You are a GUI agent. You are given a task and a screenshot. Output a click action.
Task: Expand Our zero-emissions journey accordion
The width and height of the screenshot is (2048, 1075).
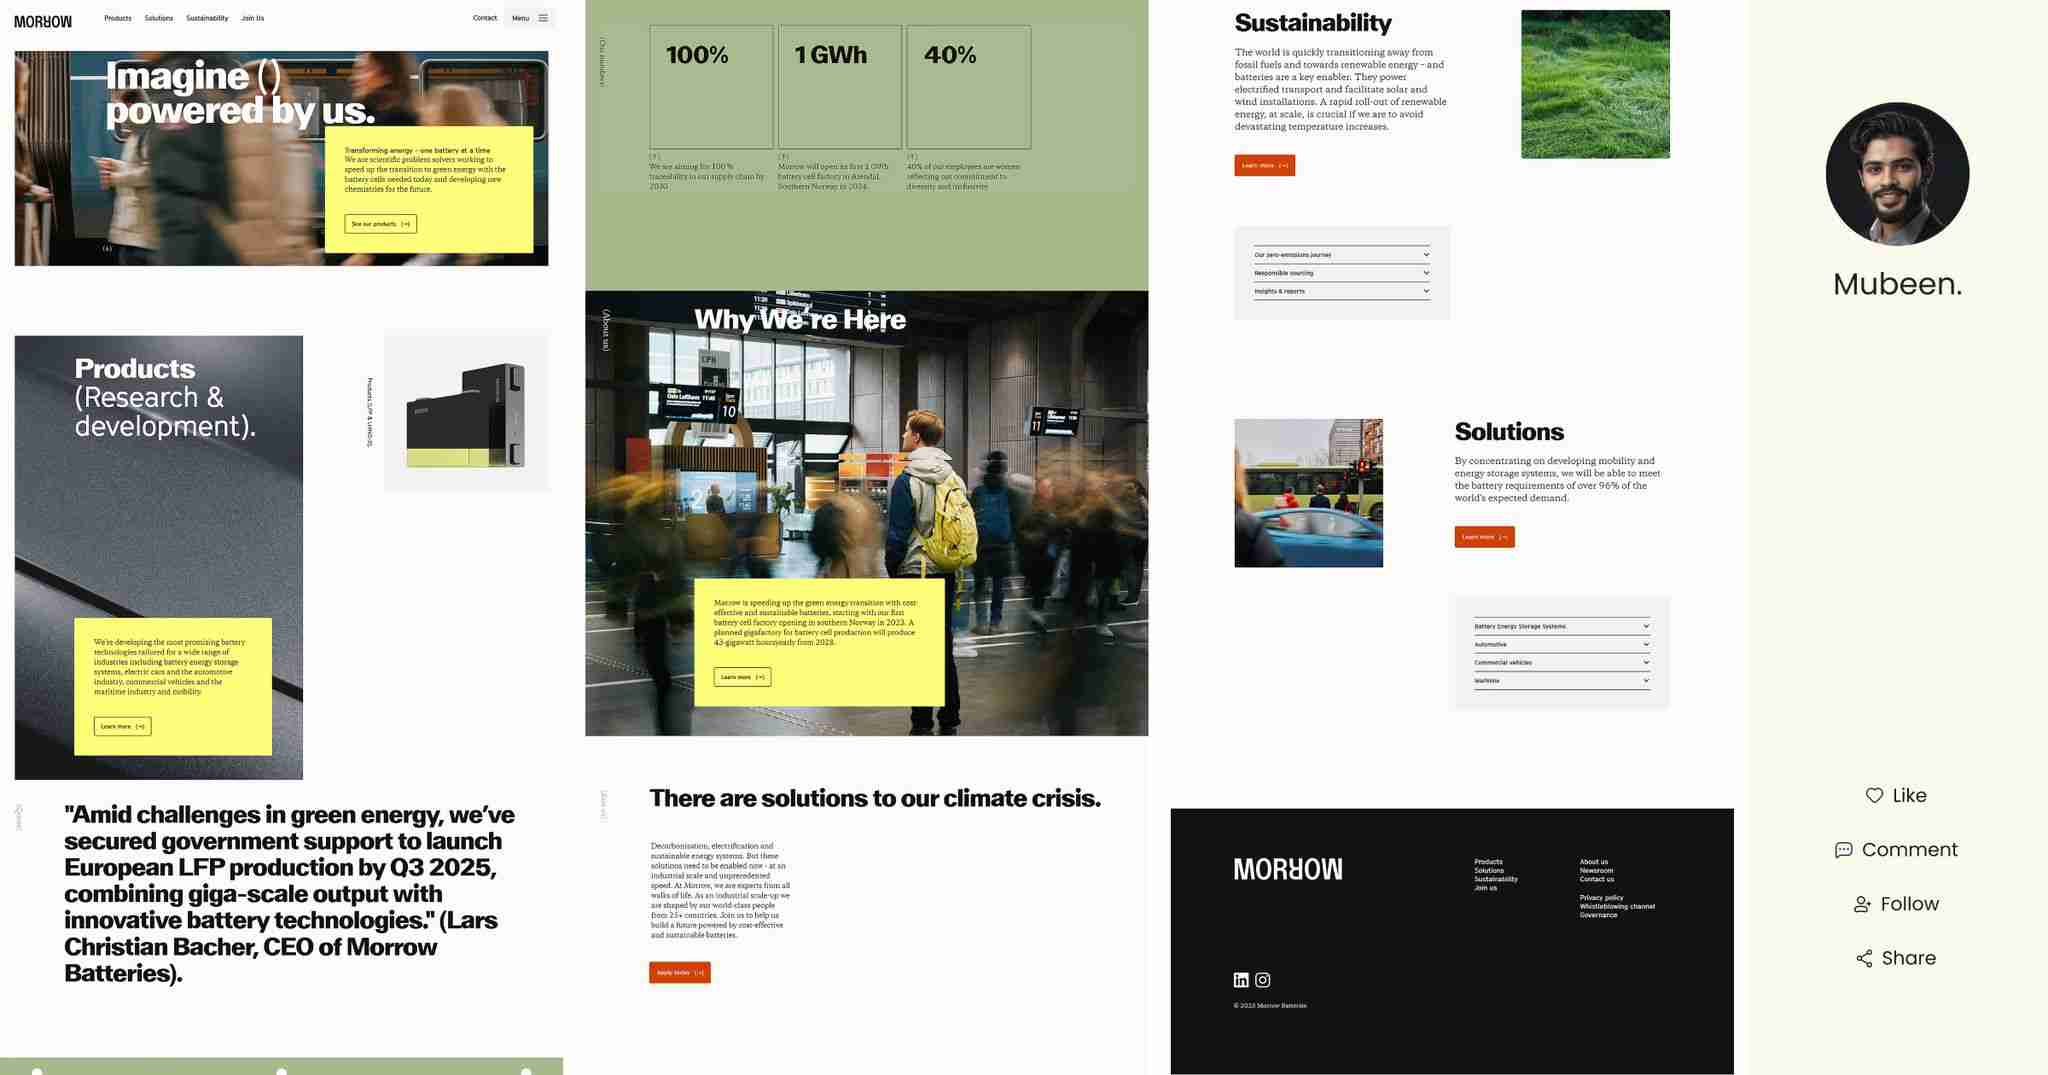(x=1341, y=255)
